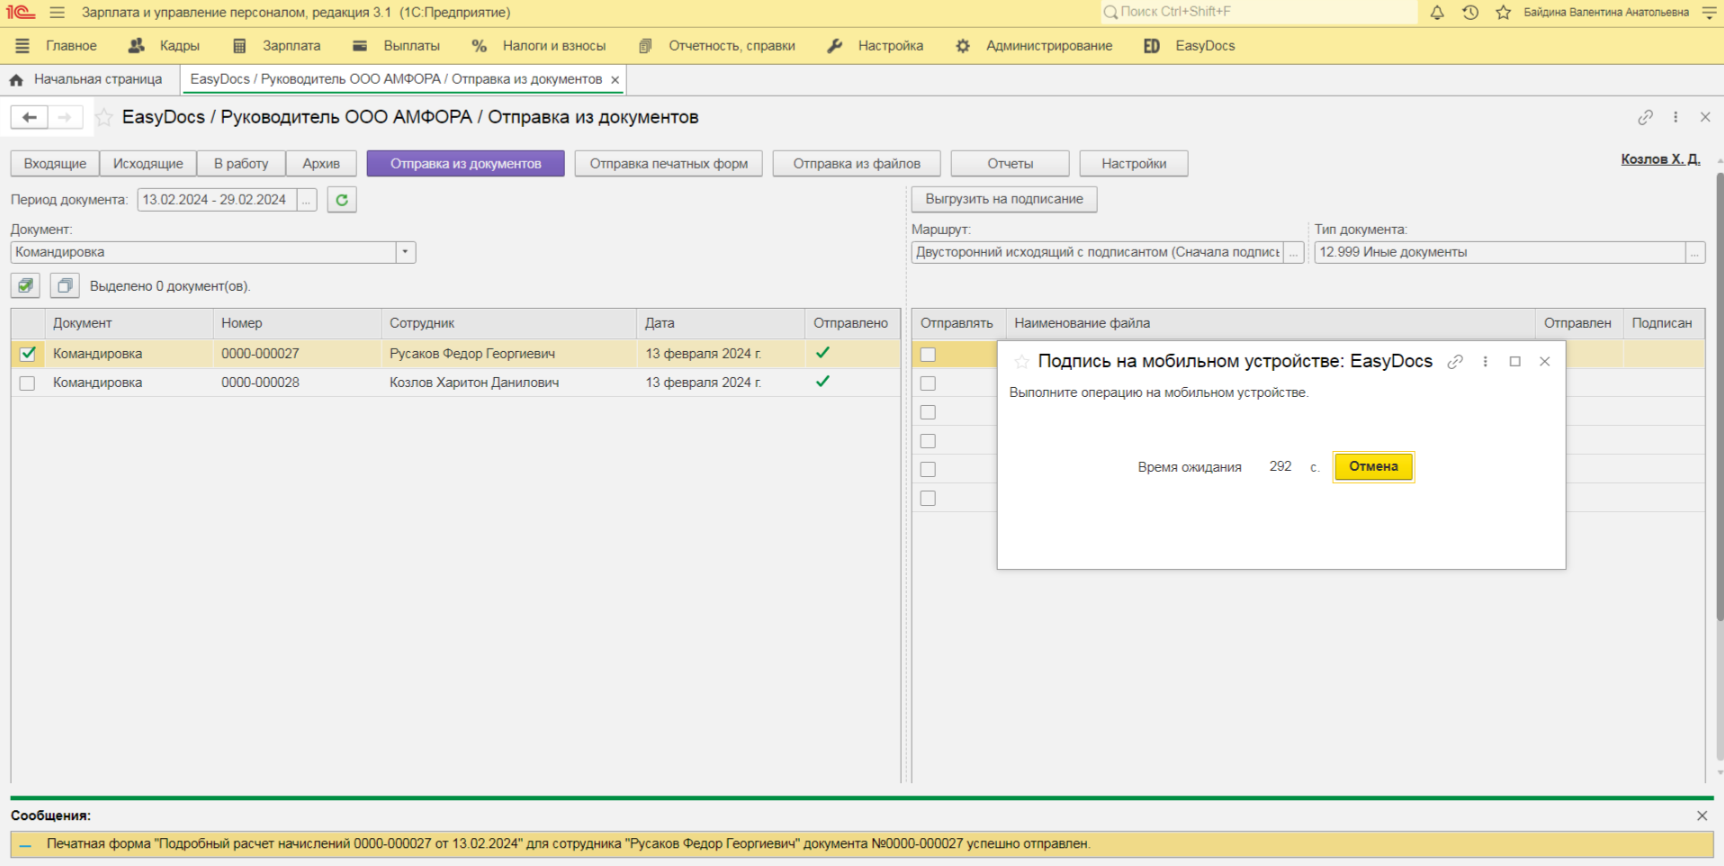Open the history clock icon
Image resolution: width=1724 pixels, height=866 pixels.
pyautogui.click(x=1470, y=12)
